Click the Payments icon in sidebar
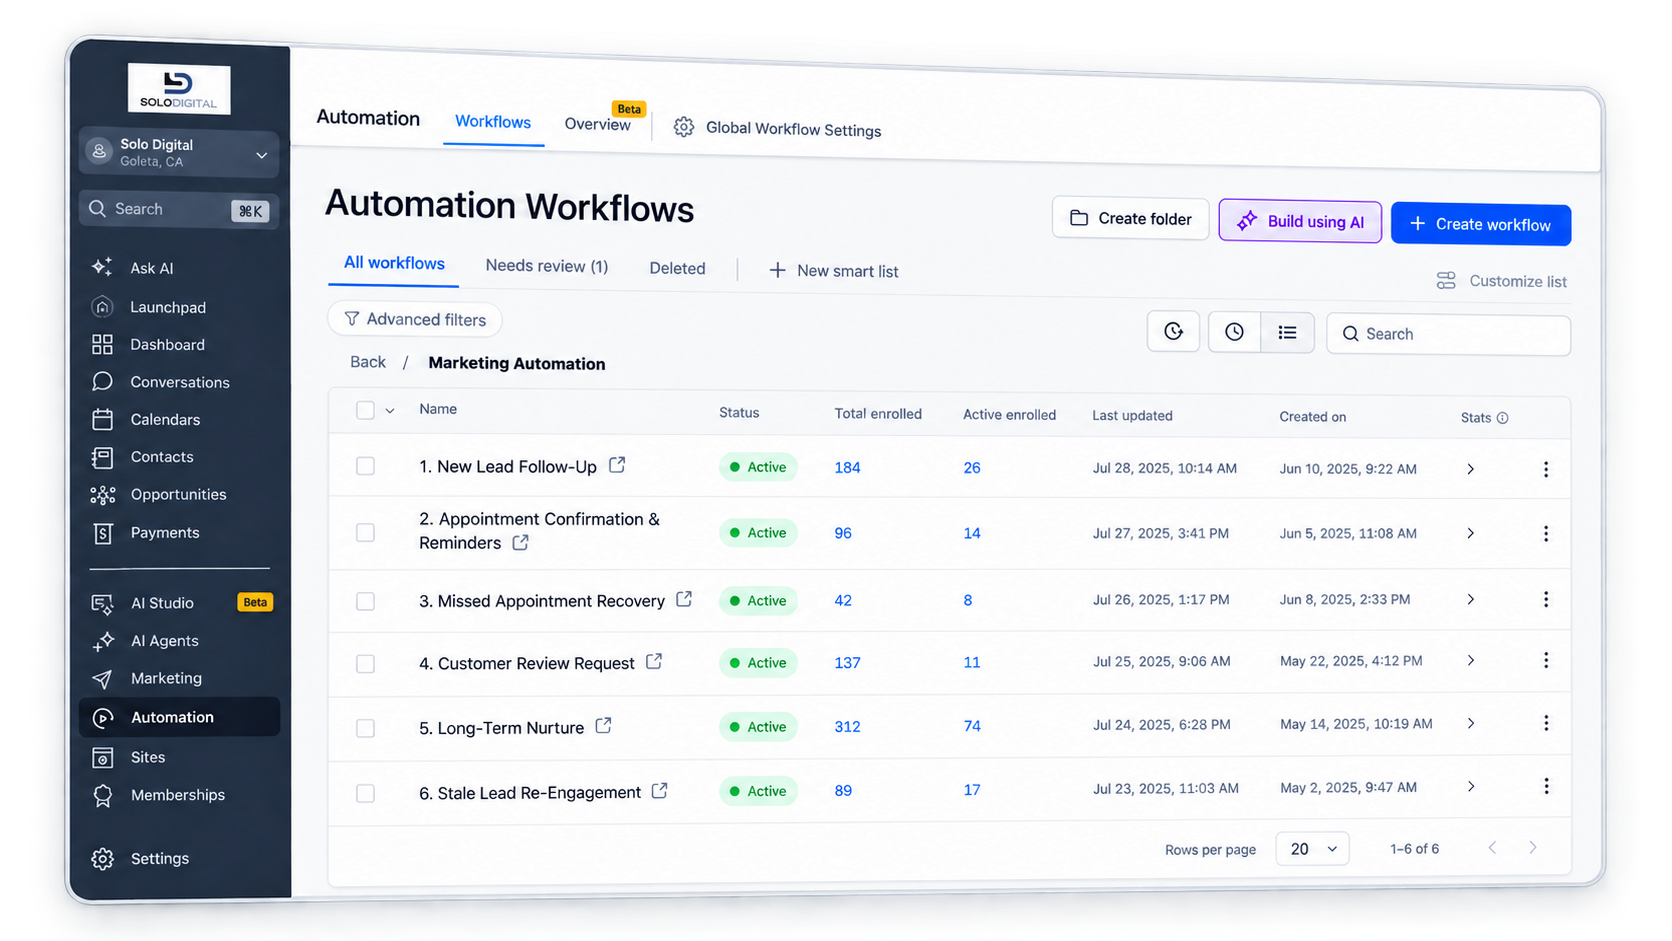Screen dimensions: 1672x941 tap(102, 533)
